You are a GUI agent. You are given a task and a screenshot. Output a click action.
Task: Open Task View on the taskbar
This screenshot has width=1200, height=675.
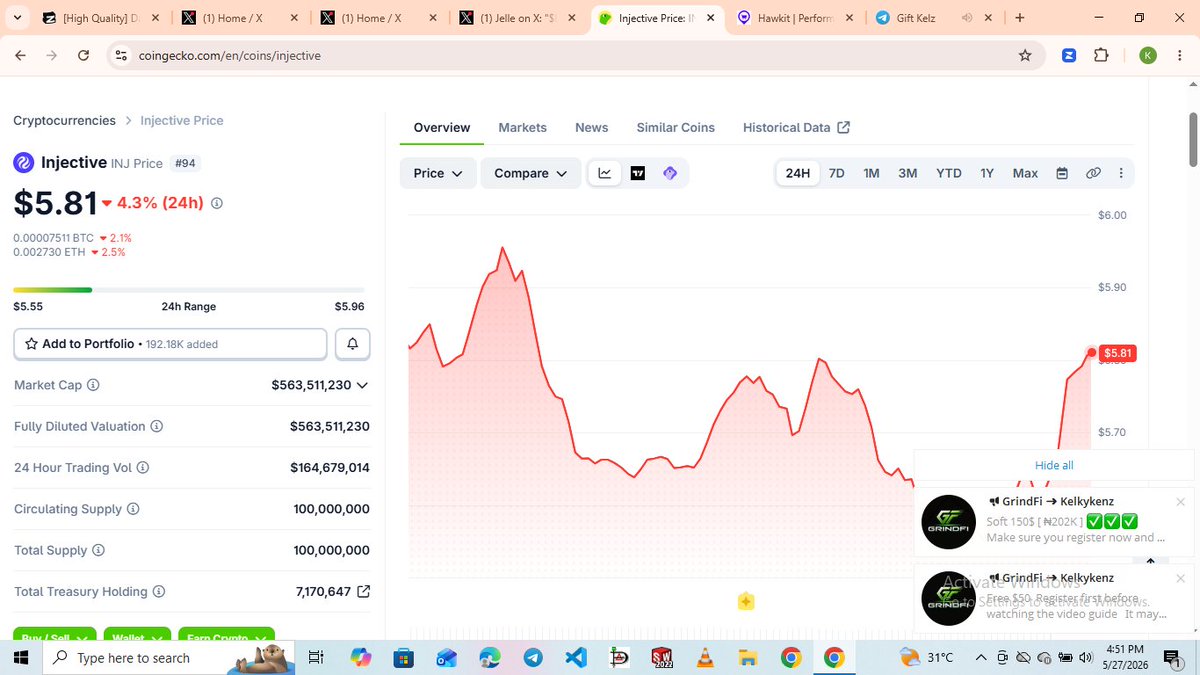(315, 657)
